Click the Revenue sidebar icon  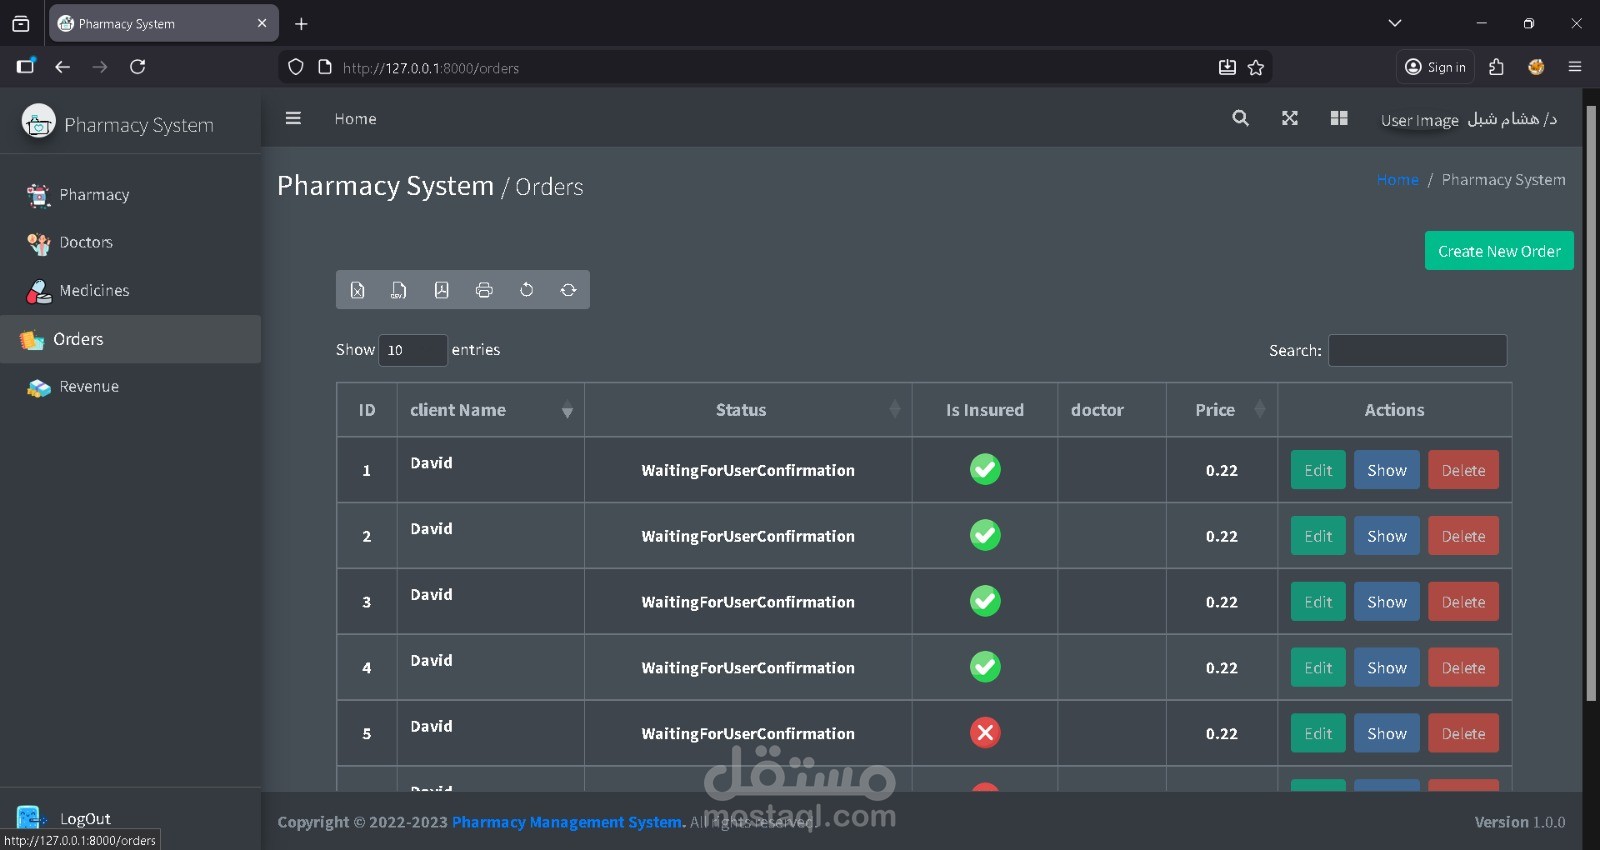coord(38,387)
